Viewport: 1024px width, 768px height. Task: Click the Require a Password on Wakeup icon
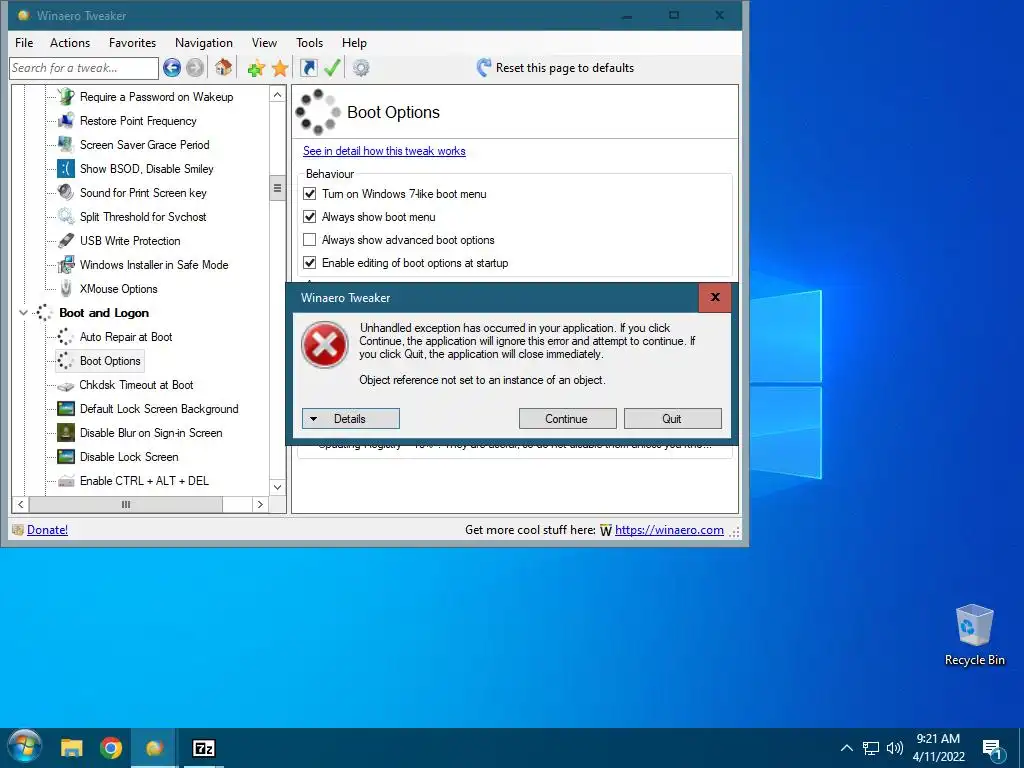click(66, 97)
